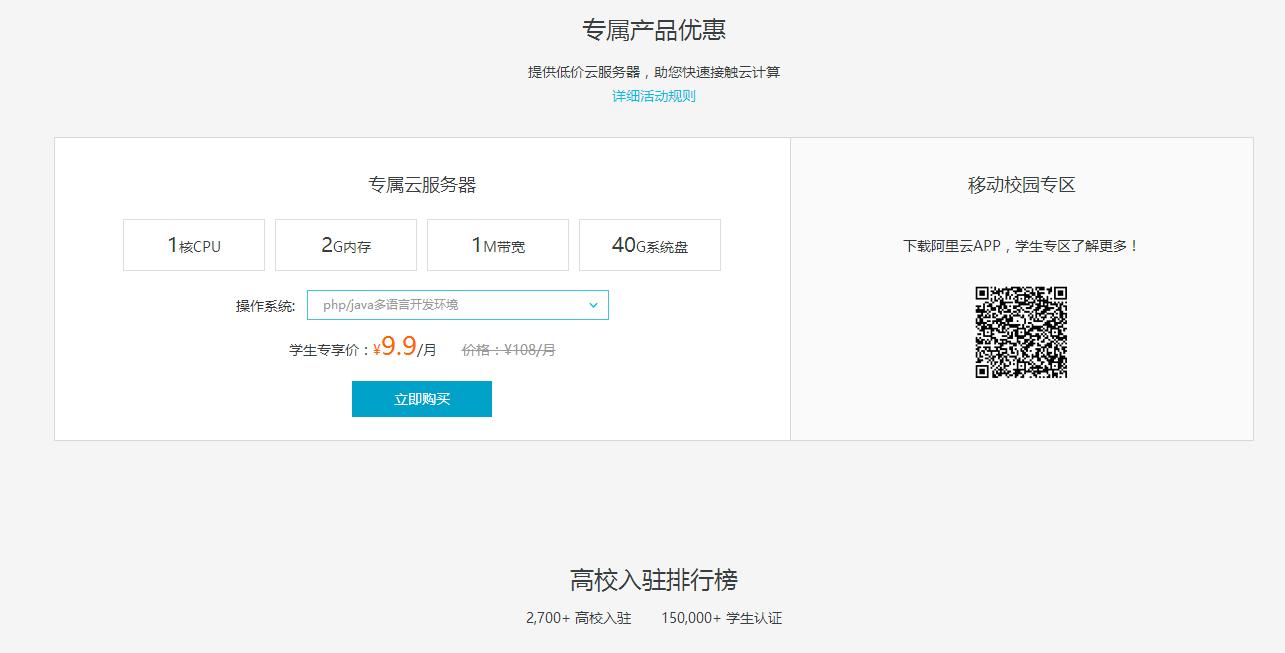Select the 40G系统盘 spec card

(649, 245)
